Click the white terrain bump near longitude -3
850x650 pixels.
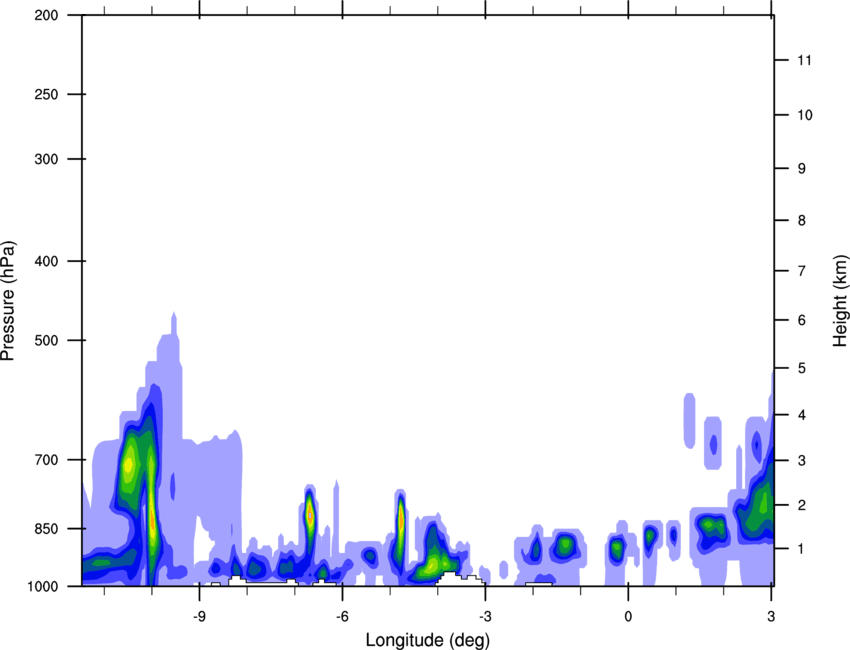(460, 578)
